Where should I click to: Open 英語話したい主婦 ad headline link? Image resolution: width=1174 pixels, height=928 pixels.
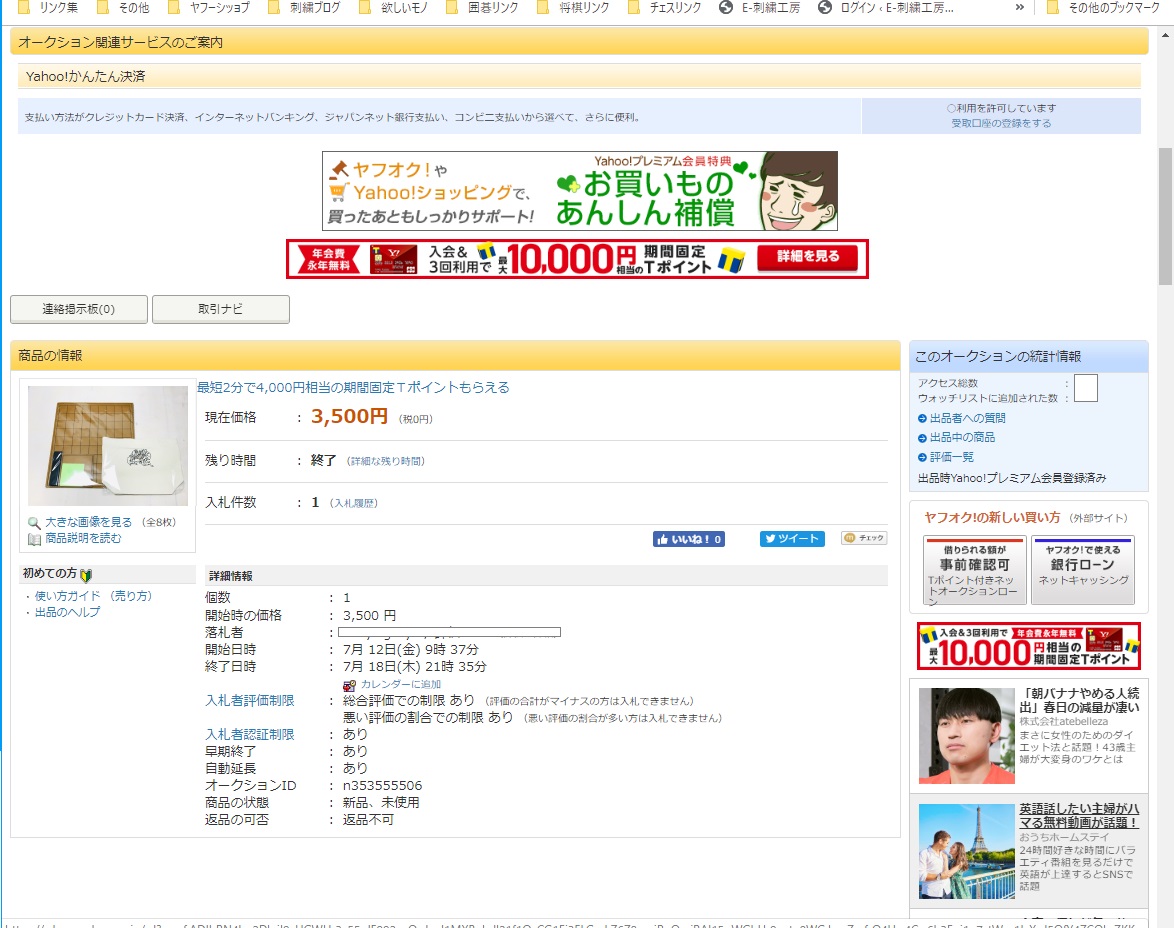(1079, 816)
